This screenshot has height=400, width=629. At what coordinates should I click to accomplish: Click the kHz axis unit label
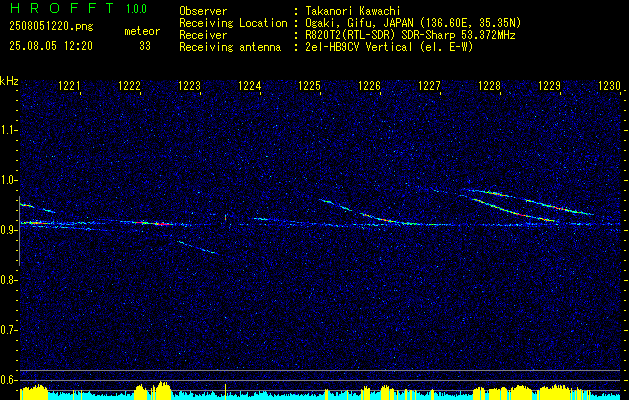click(9, 81)
